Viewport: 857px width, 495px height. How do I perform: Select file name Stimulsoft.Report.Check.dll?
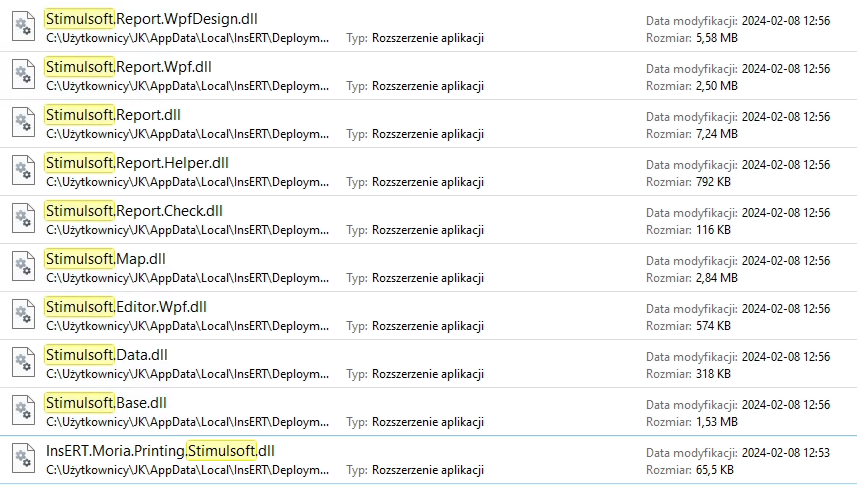pos(134,211)
